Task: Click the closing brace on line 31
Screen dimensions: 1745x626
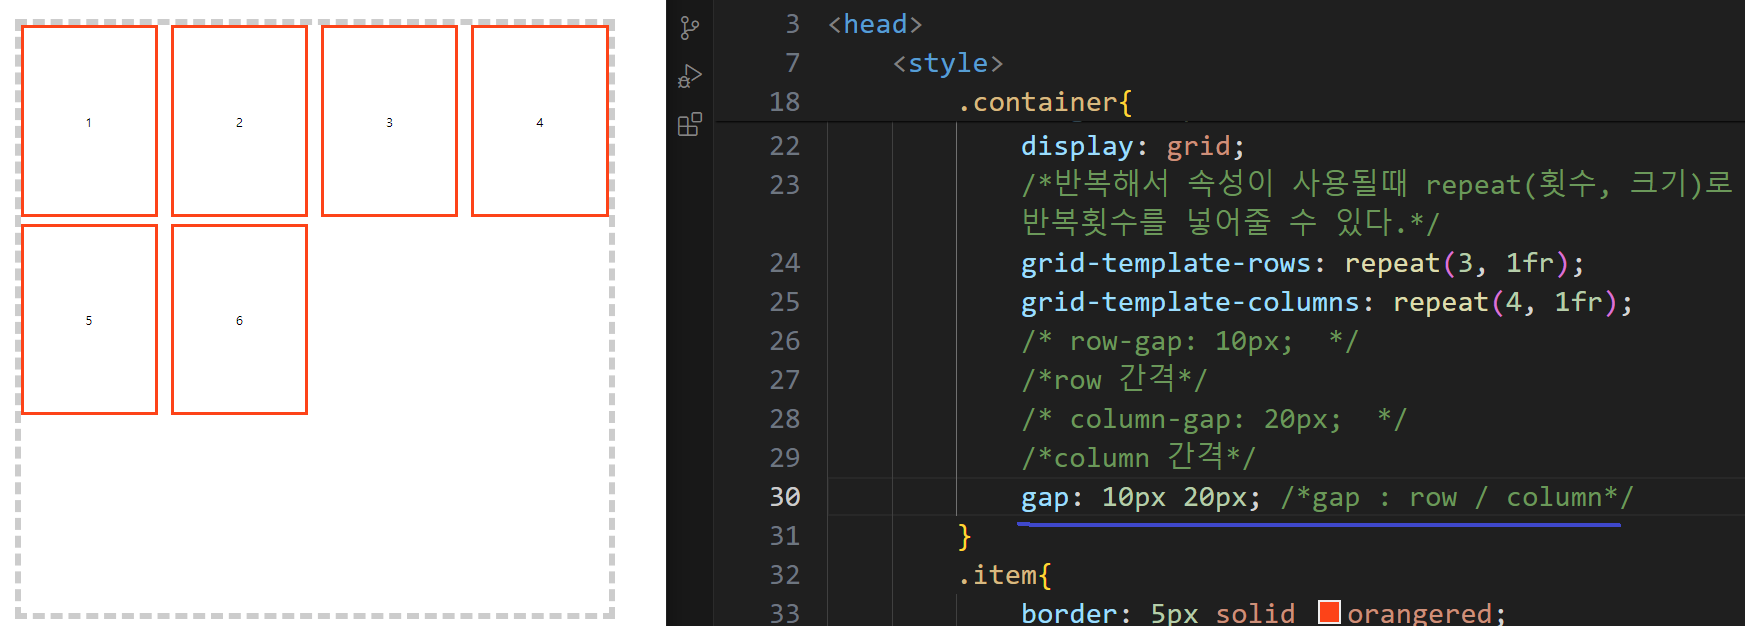Action: [964, 536]
